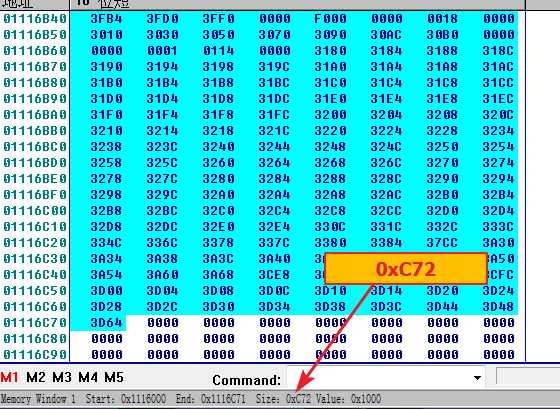Pick the 32A8 memory cell
The height and width of the screenshot is (409, 560).
click(x=330, y=195)
